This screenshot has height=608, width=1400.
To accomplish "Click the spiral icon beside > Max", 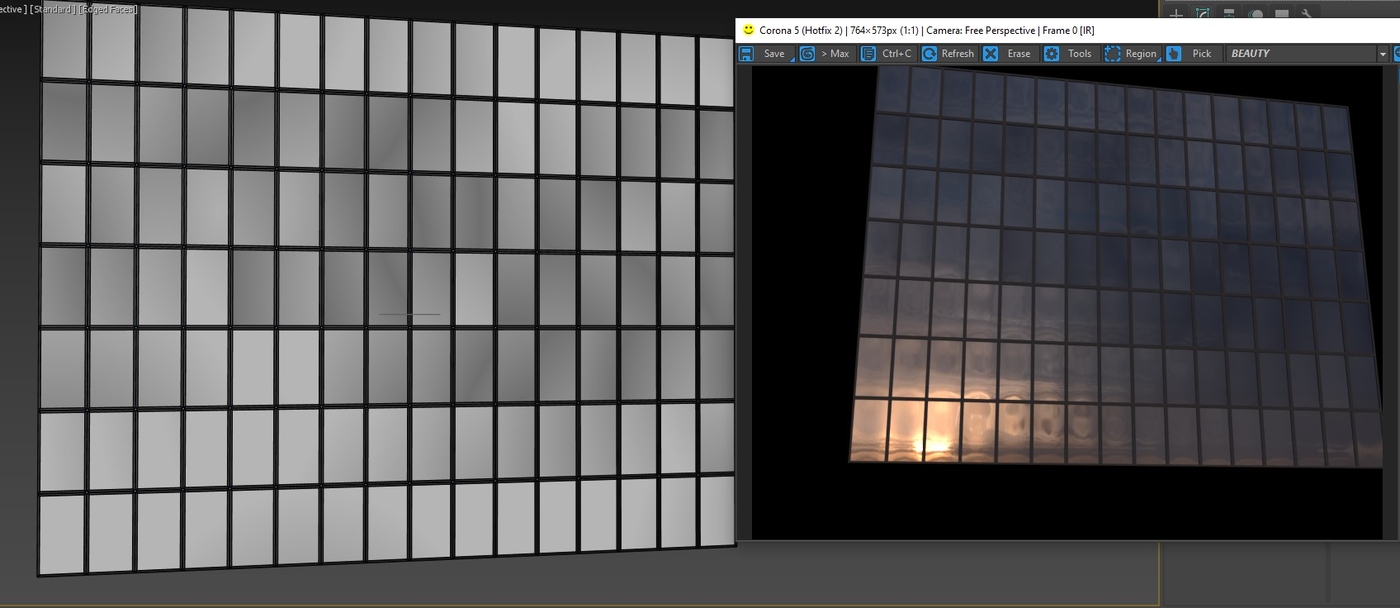I will (x=807, y=54).
